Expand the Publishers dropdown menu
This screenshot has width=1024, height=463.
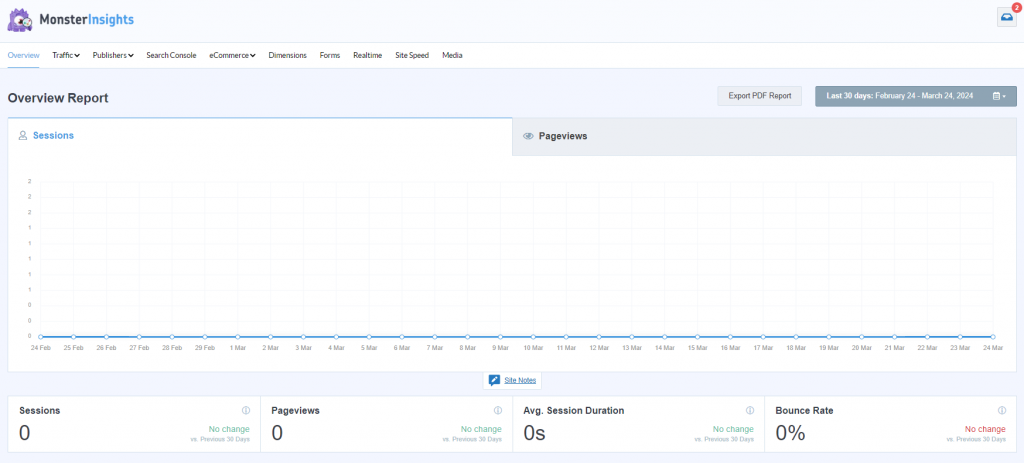click(113, 55)
